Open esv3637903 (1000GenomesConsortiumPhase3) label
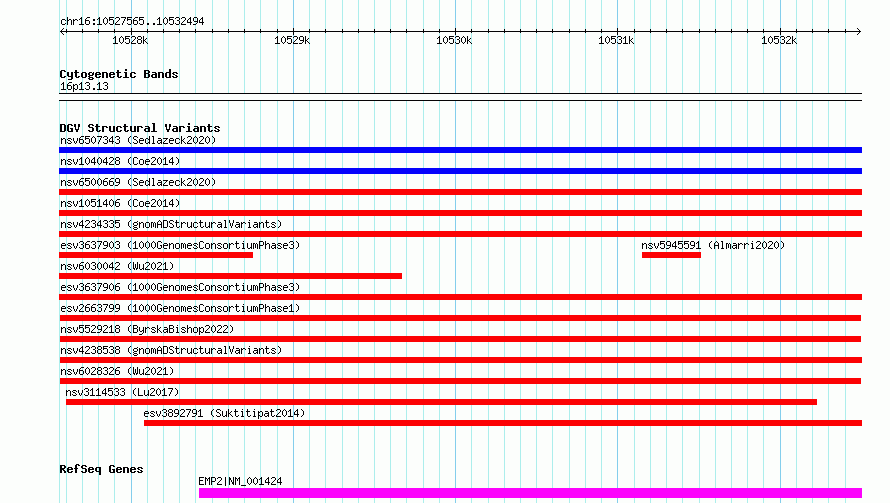This screenshot has height=503, width=890. coord(180,245)
